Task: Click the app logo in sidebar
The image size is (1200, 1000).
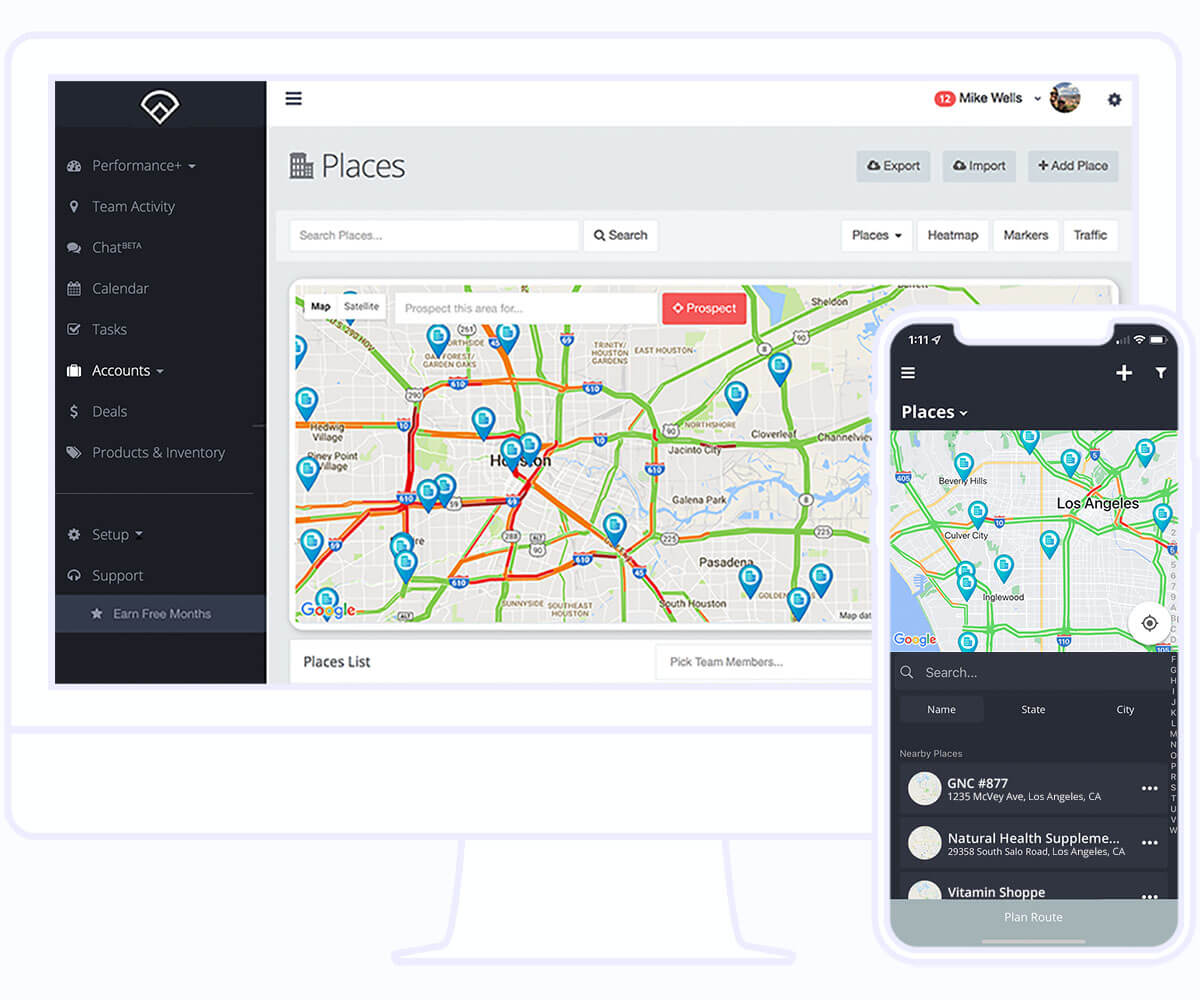Action: [160, 106]
